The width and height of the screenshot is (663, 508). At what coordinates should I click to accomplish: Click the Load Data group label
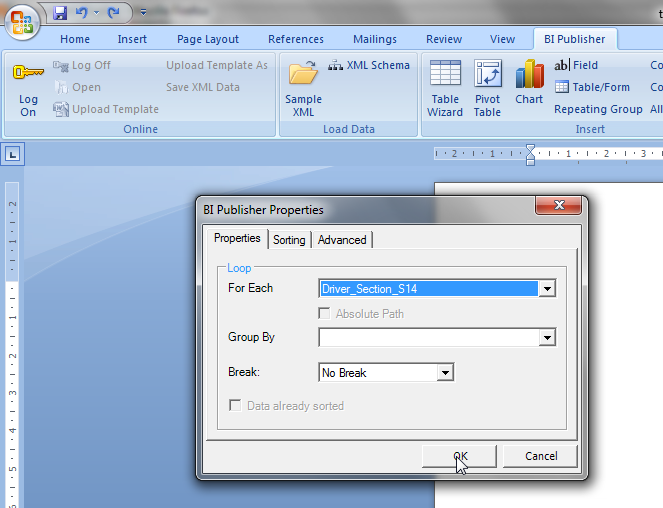[349, 129]
